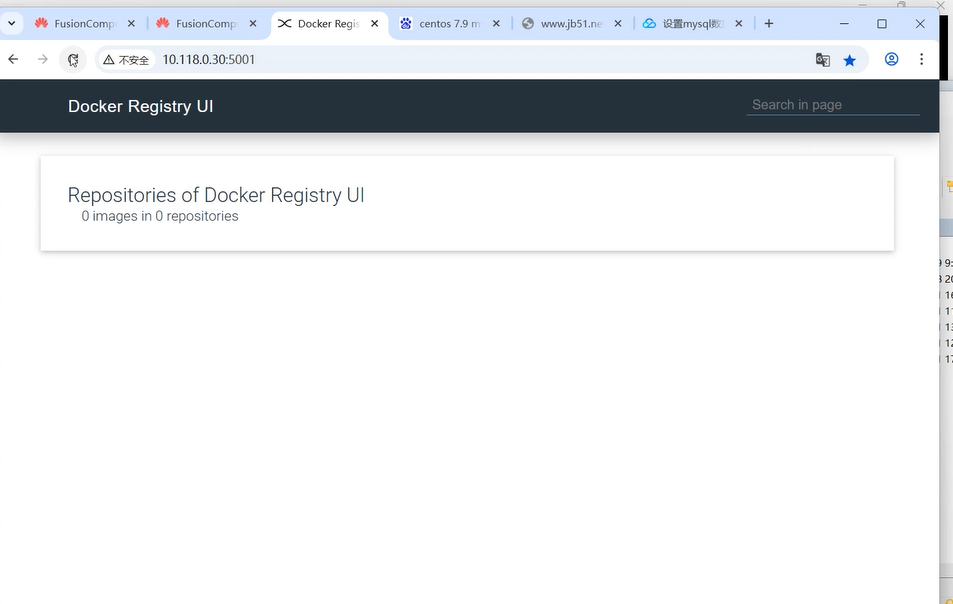Screen dimensions: 953x604
Task: Click the address bar URL 10.118.0.30:5001
Action: click(209, 60)
